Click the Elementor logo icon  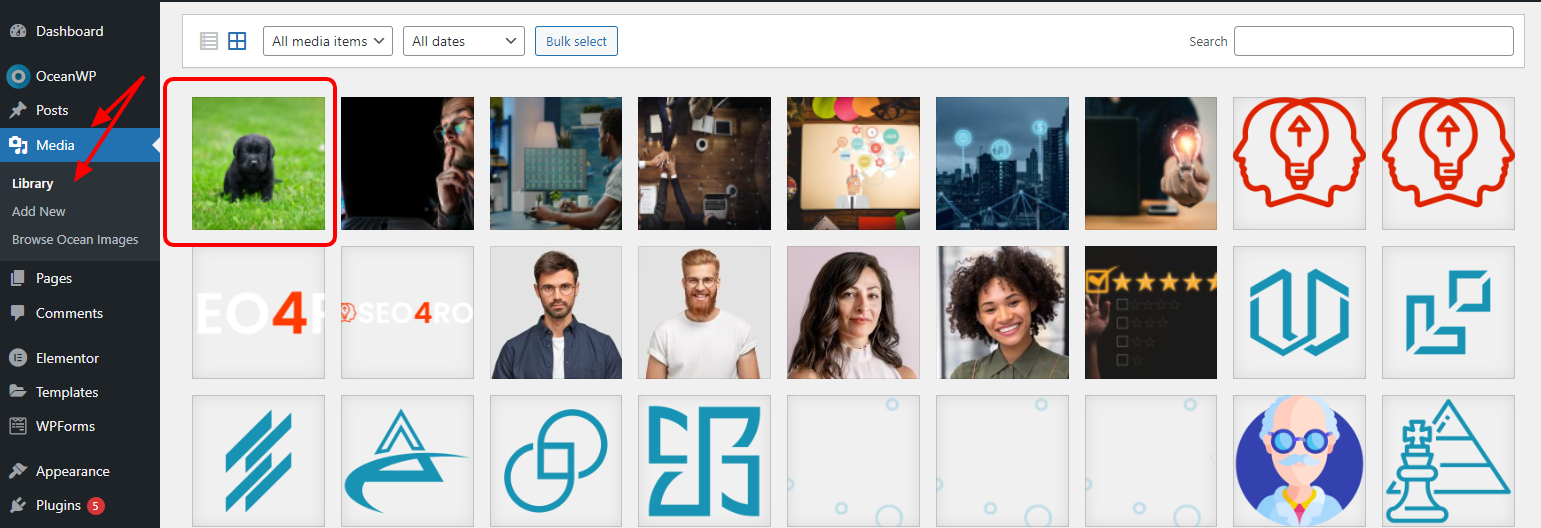pos(18,358)
